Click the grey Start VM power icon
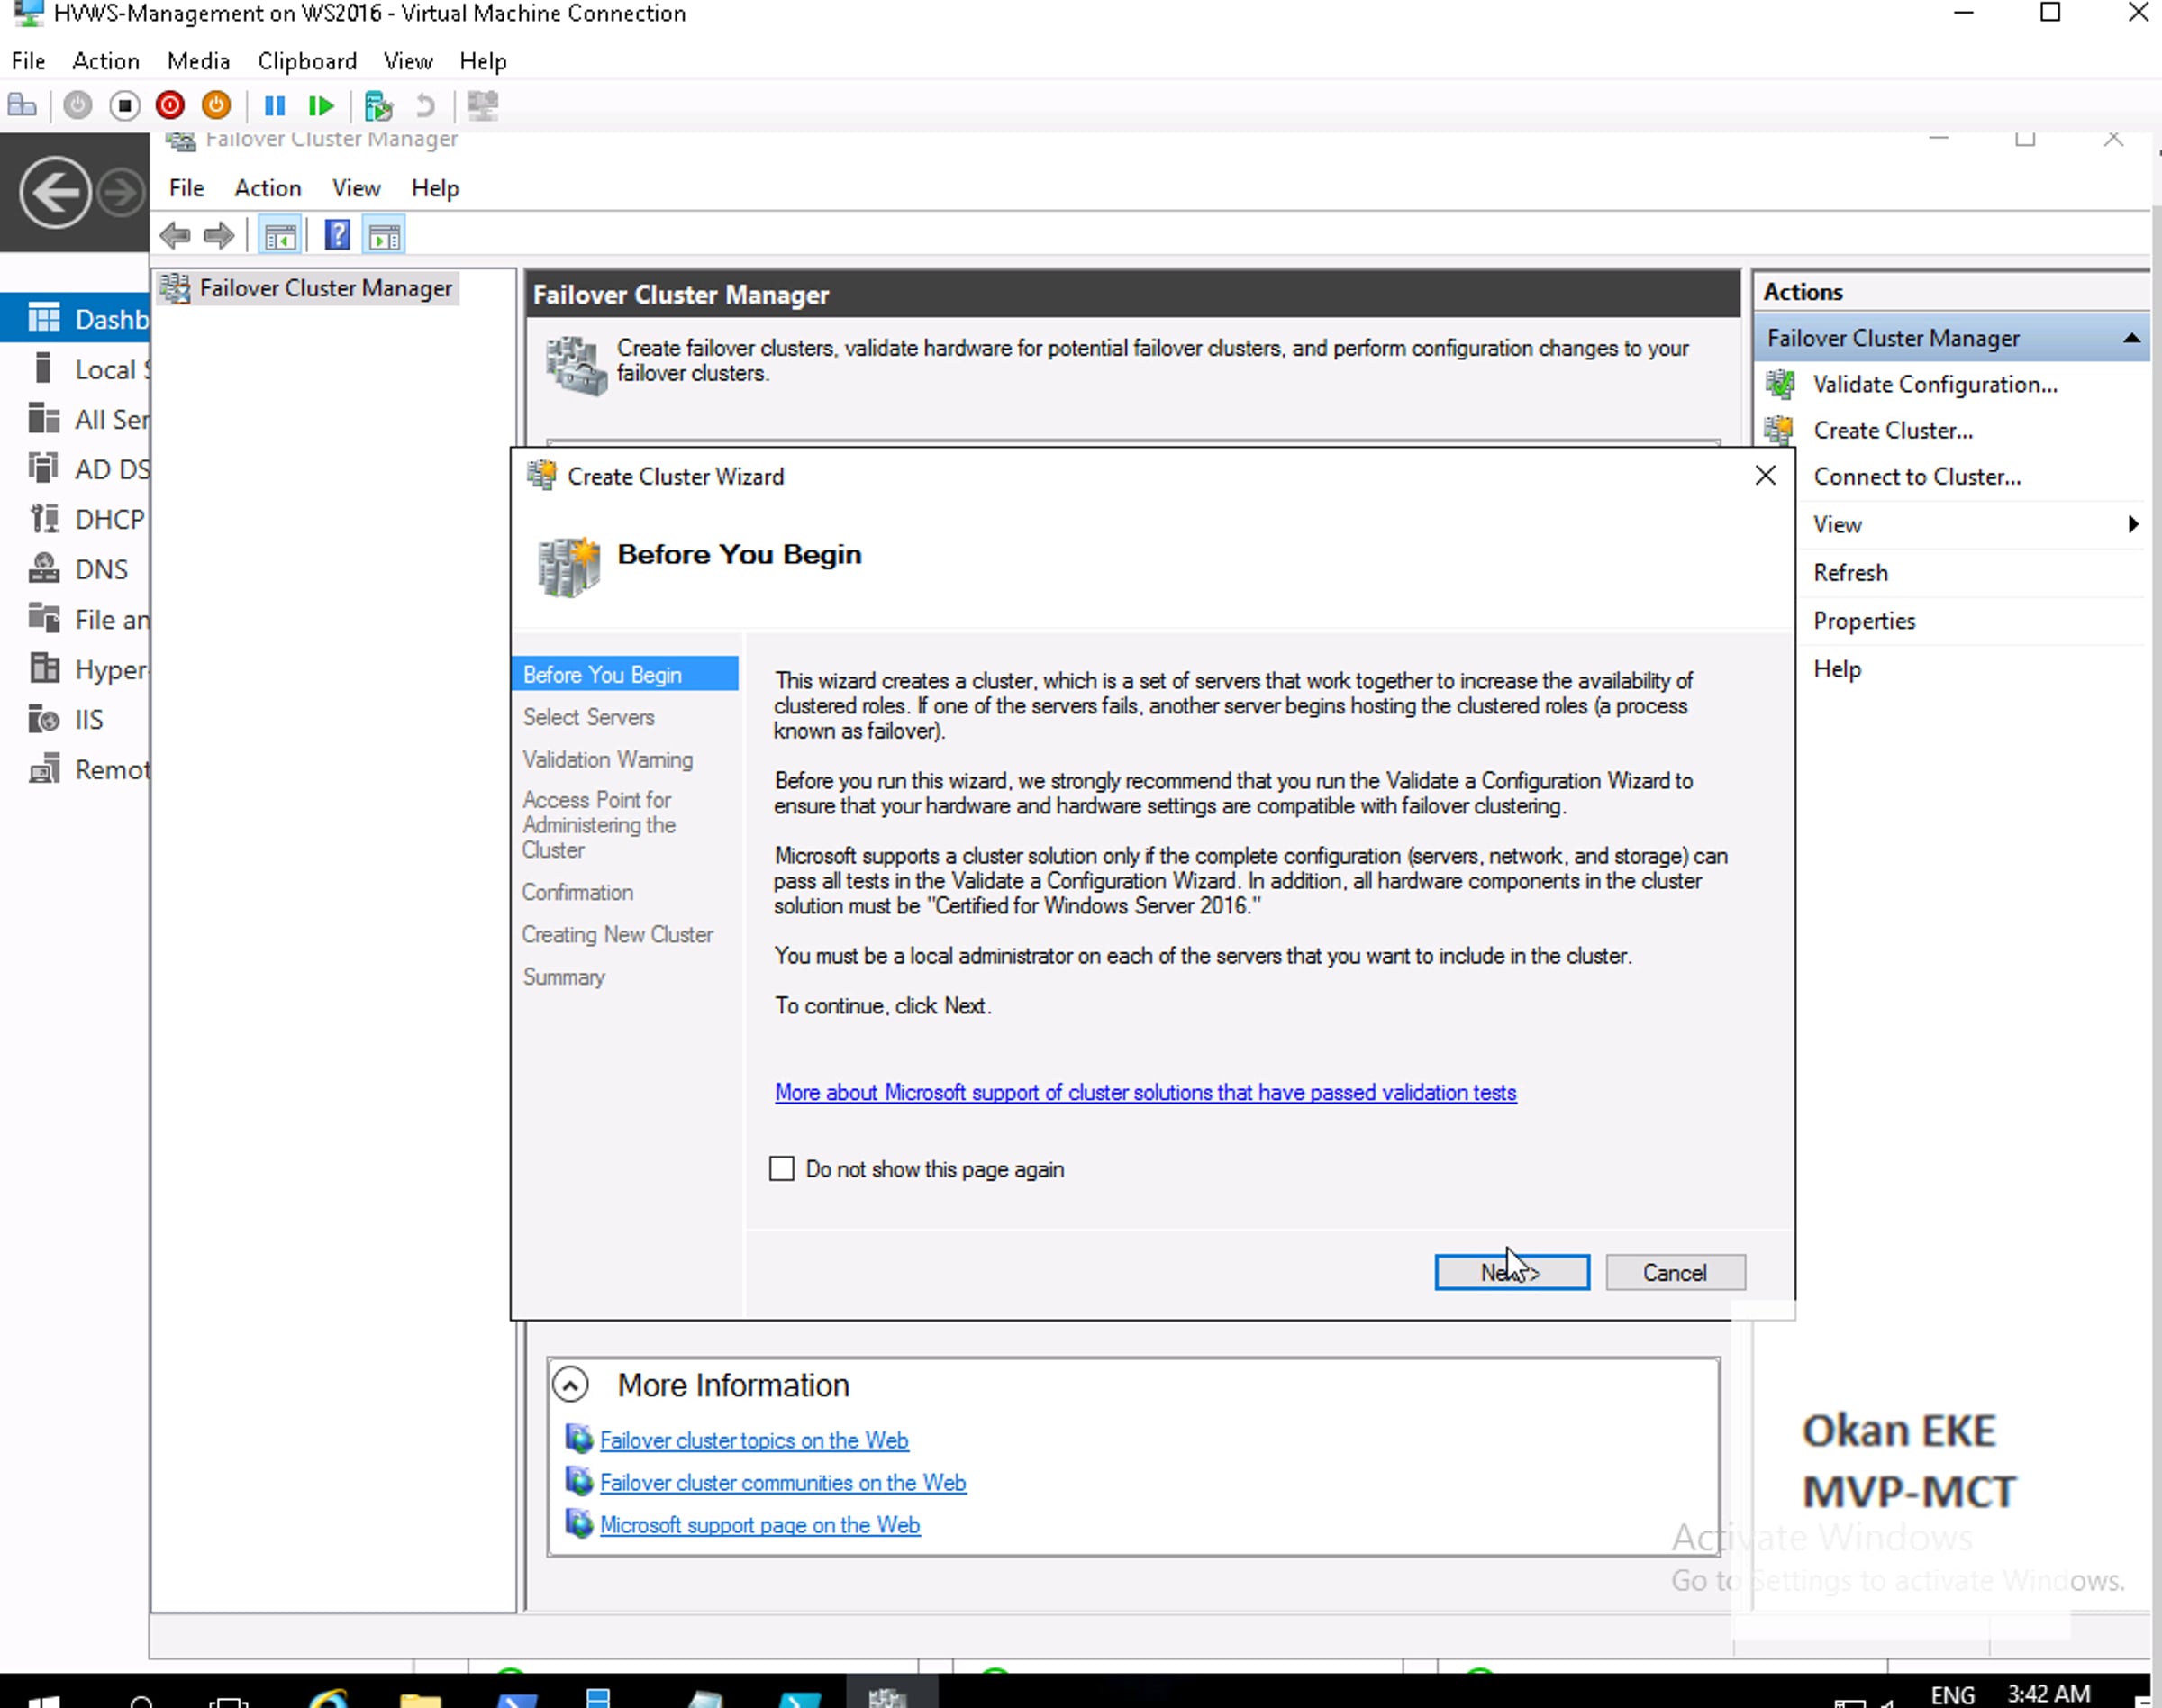This screenshot has width=2162, height=1708. click(77, 105)
